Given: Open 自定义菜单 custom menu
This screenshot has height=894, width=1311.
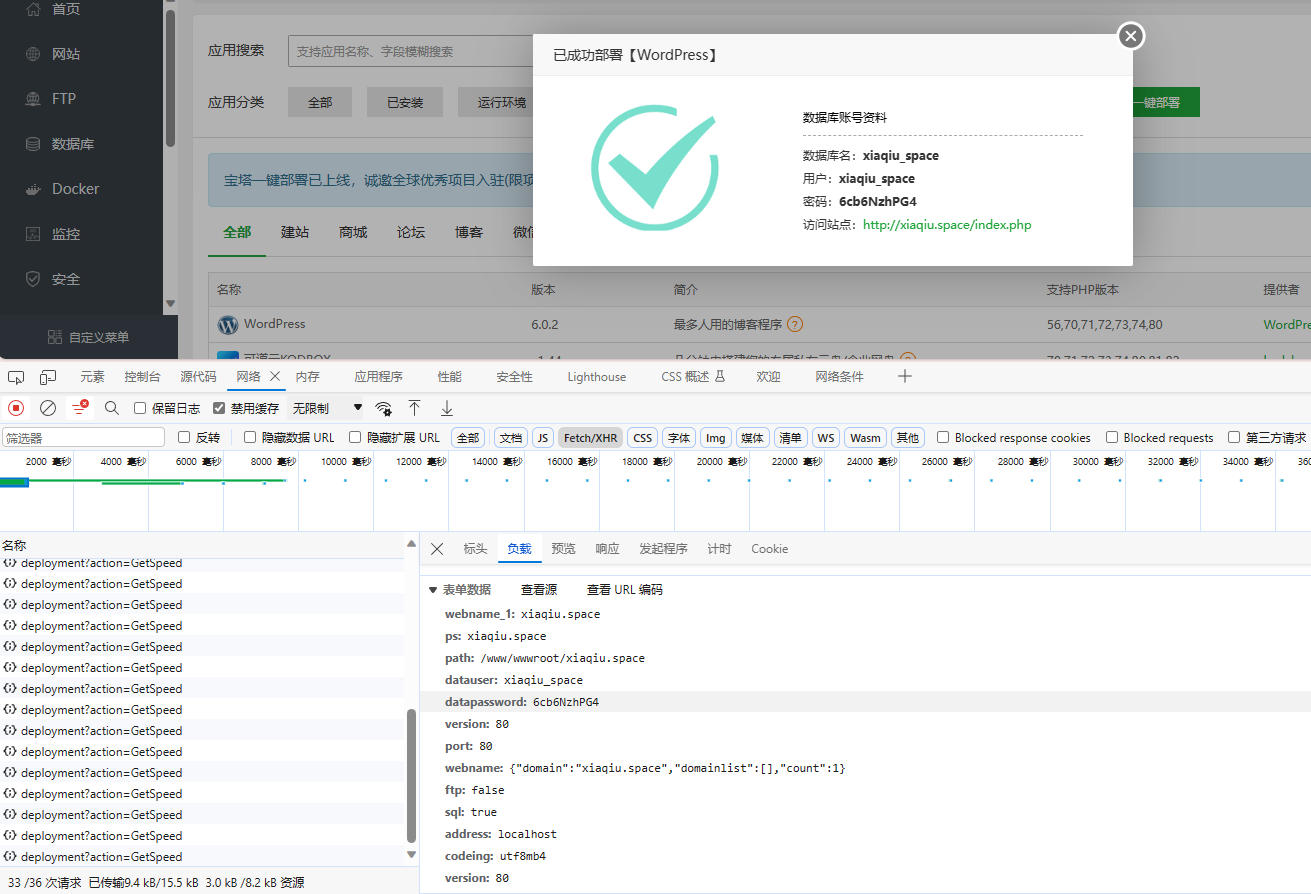Looking at the screenshot, I should click(x=89, y=337).
